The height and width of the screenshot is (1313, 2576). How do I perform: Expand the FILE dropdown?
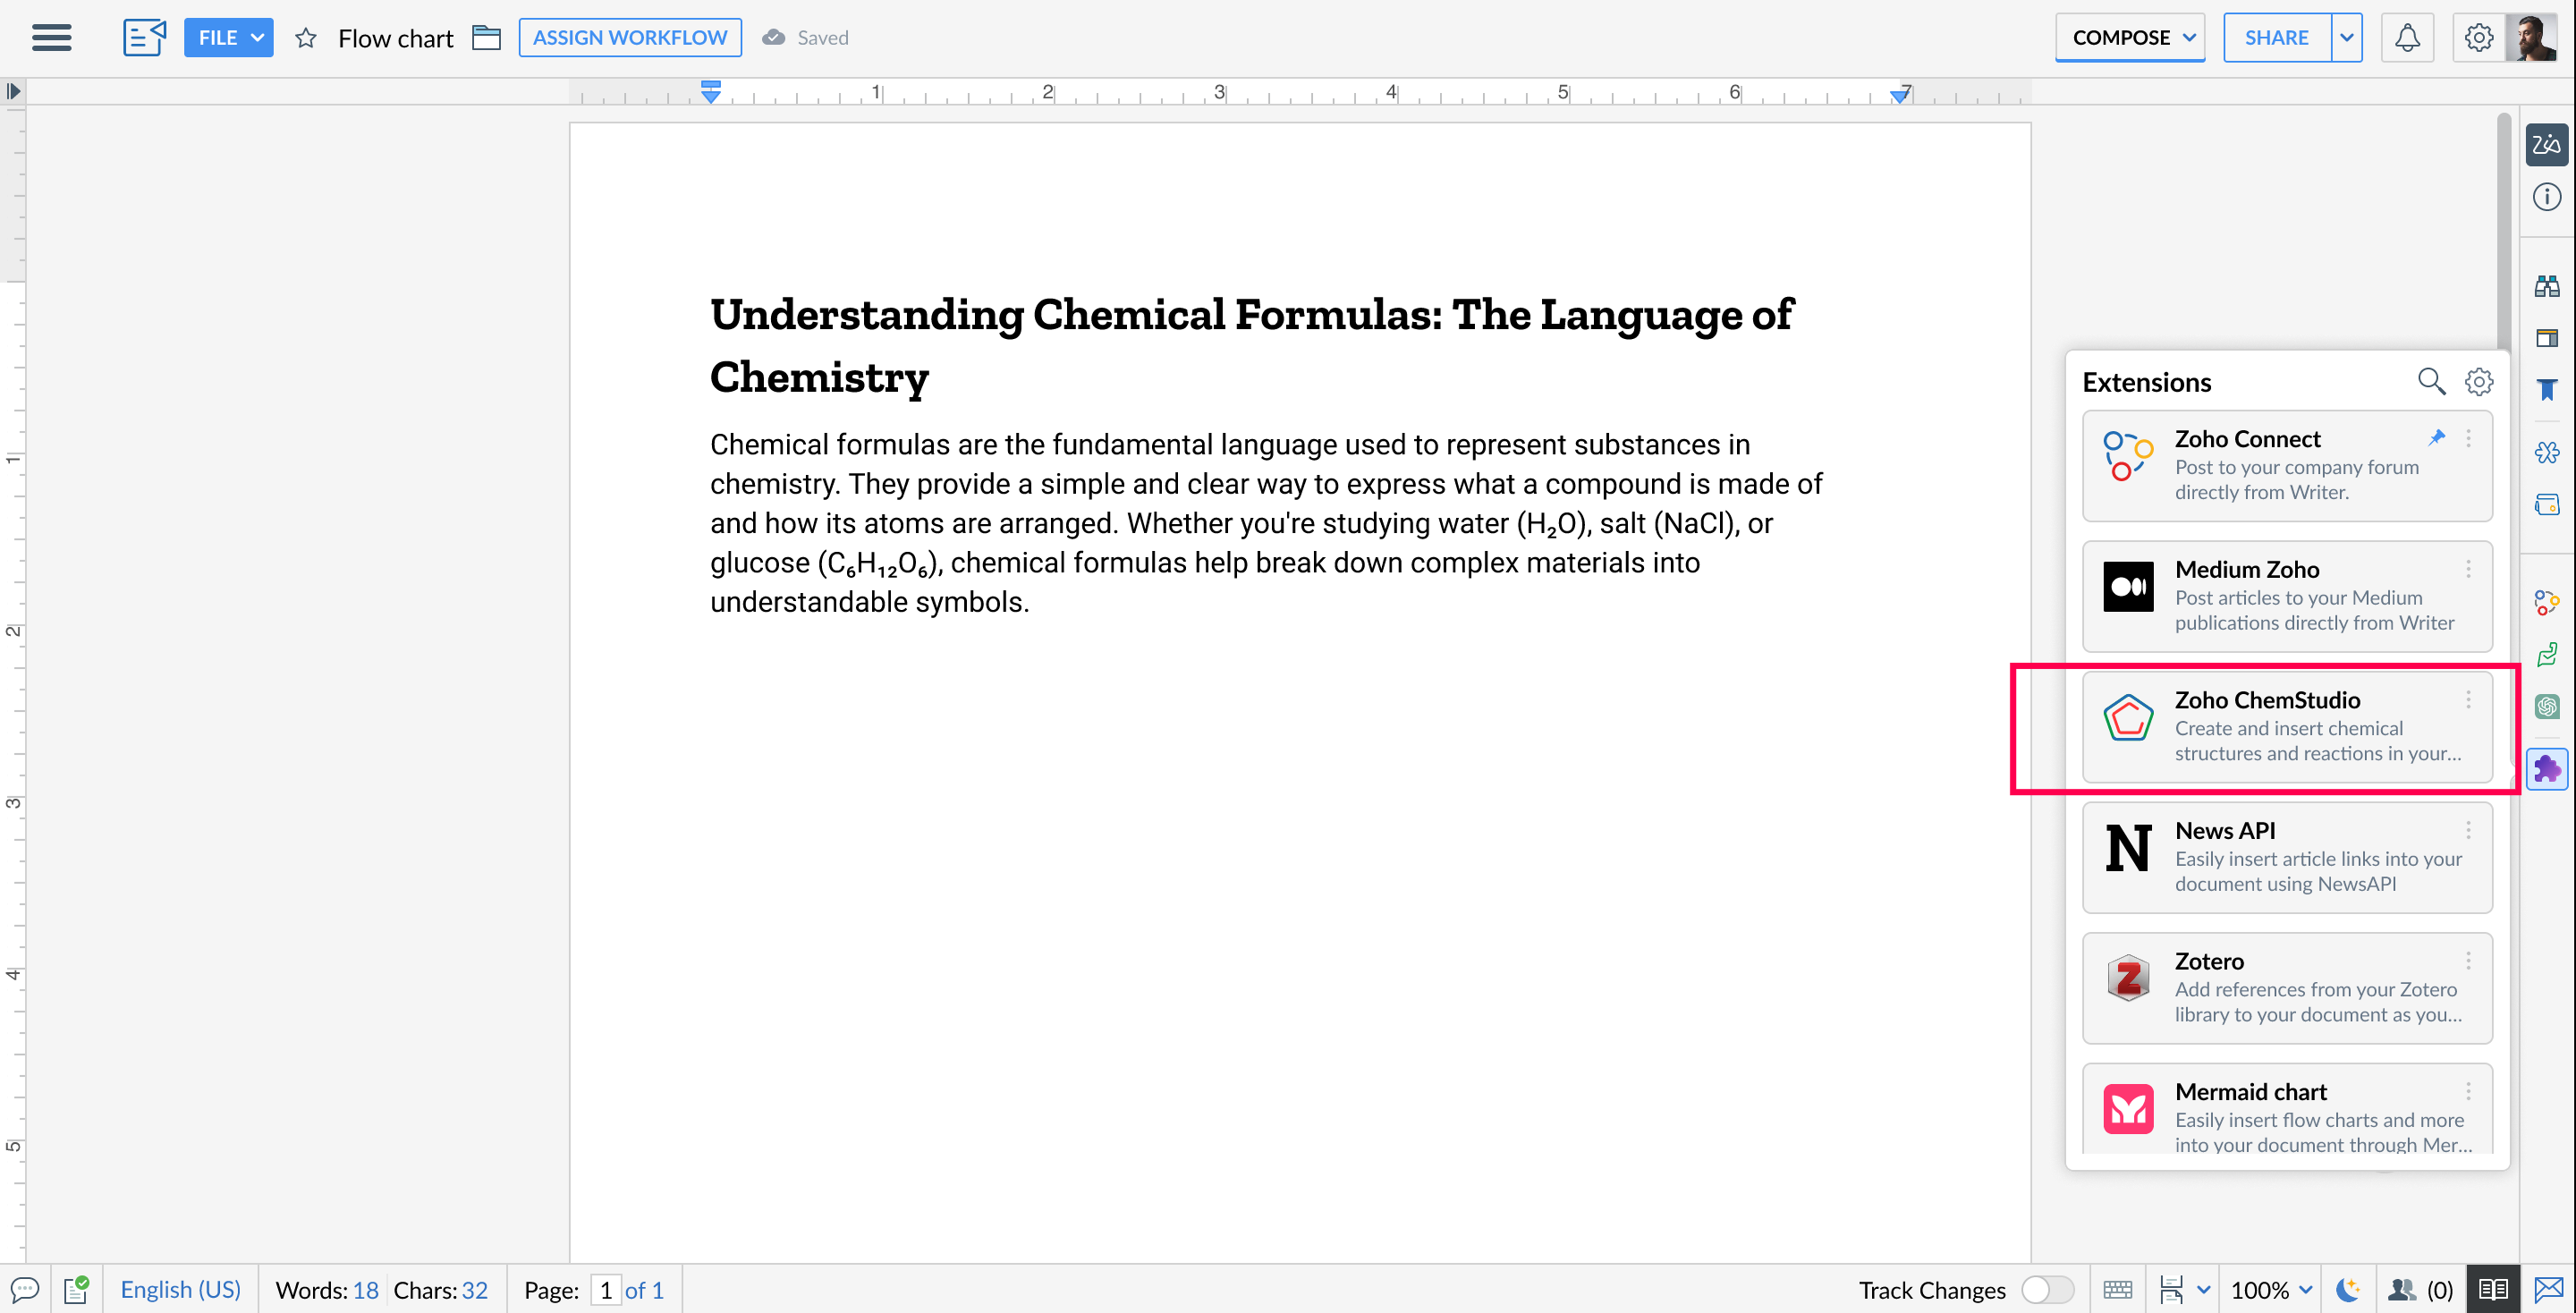coord(228,38)
